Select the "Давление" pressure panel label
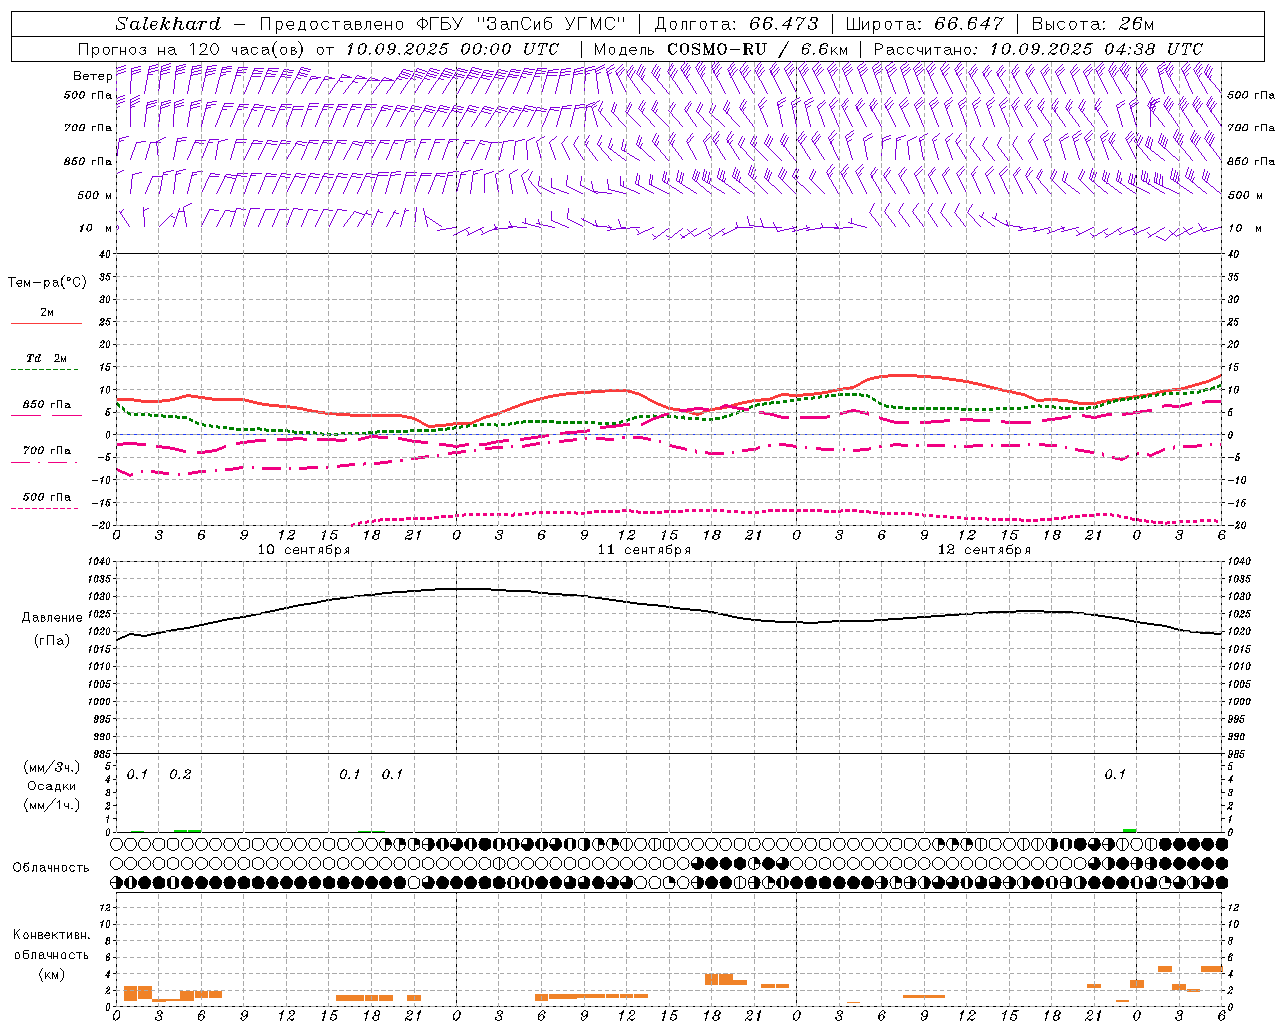This screenshot has height=1024, width=1280. click(x=52, y=618)
